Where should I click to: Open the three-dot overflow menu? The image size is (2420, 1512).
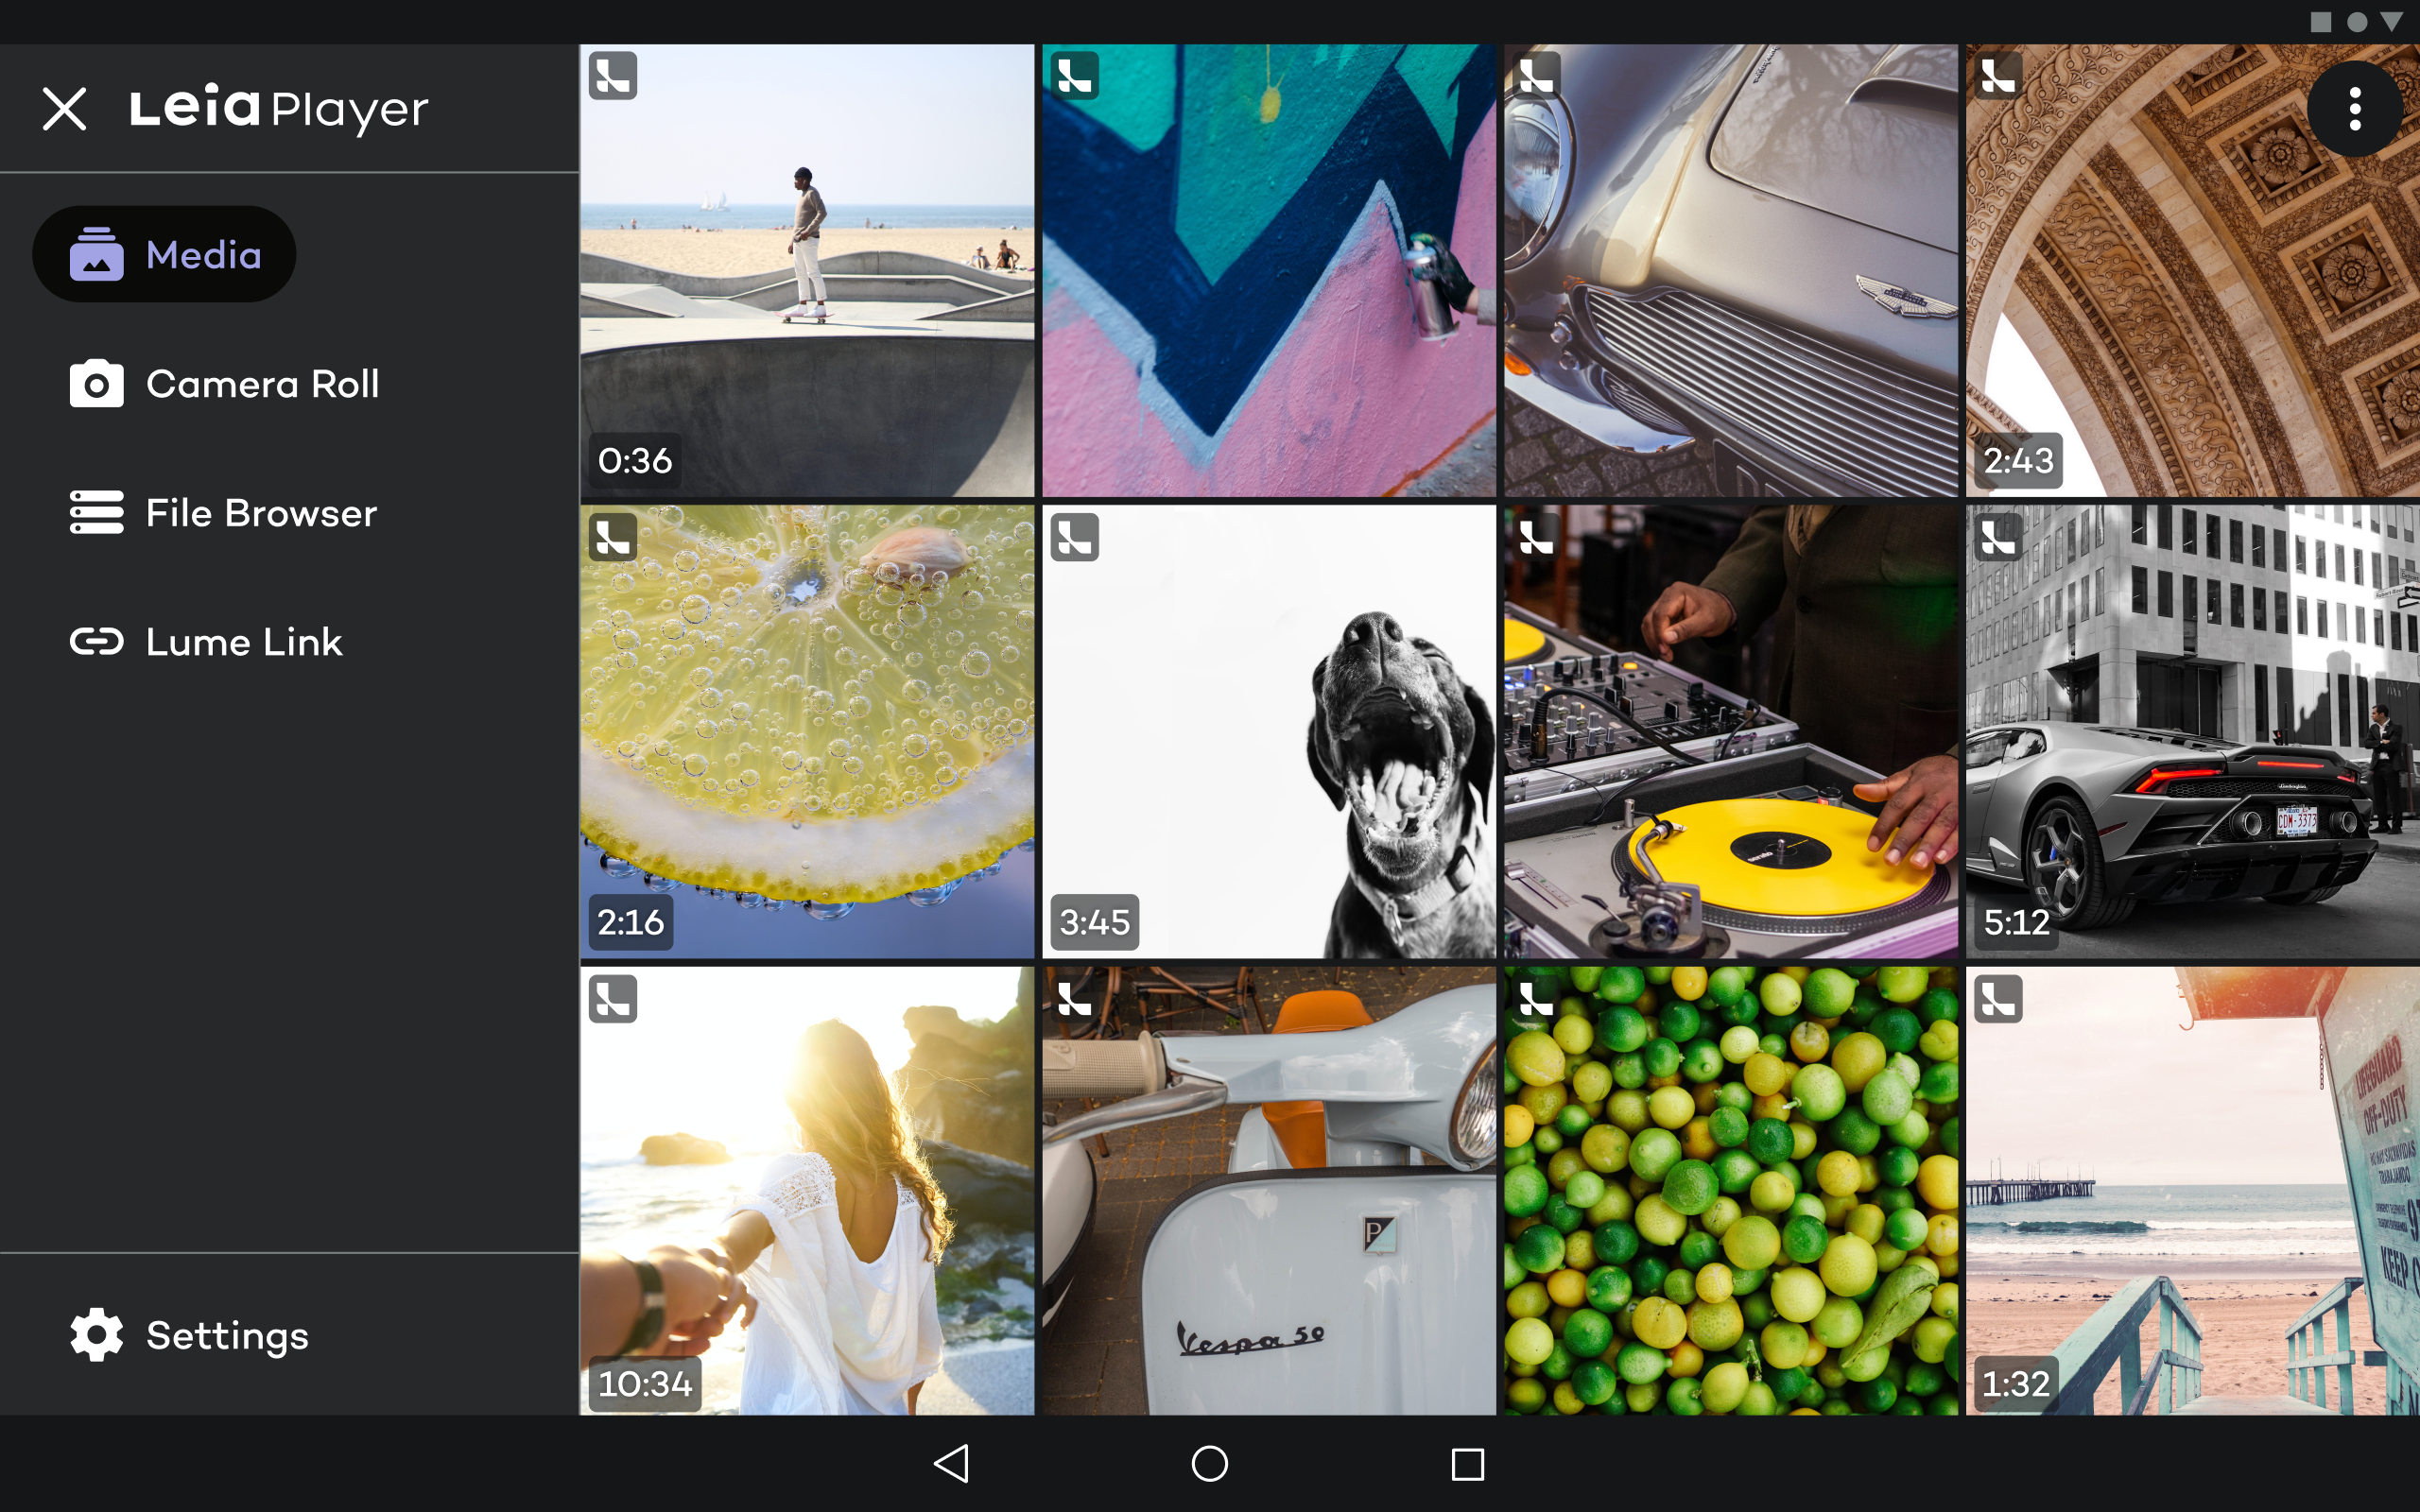2354,108
